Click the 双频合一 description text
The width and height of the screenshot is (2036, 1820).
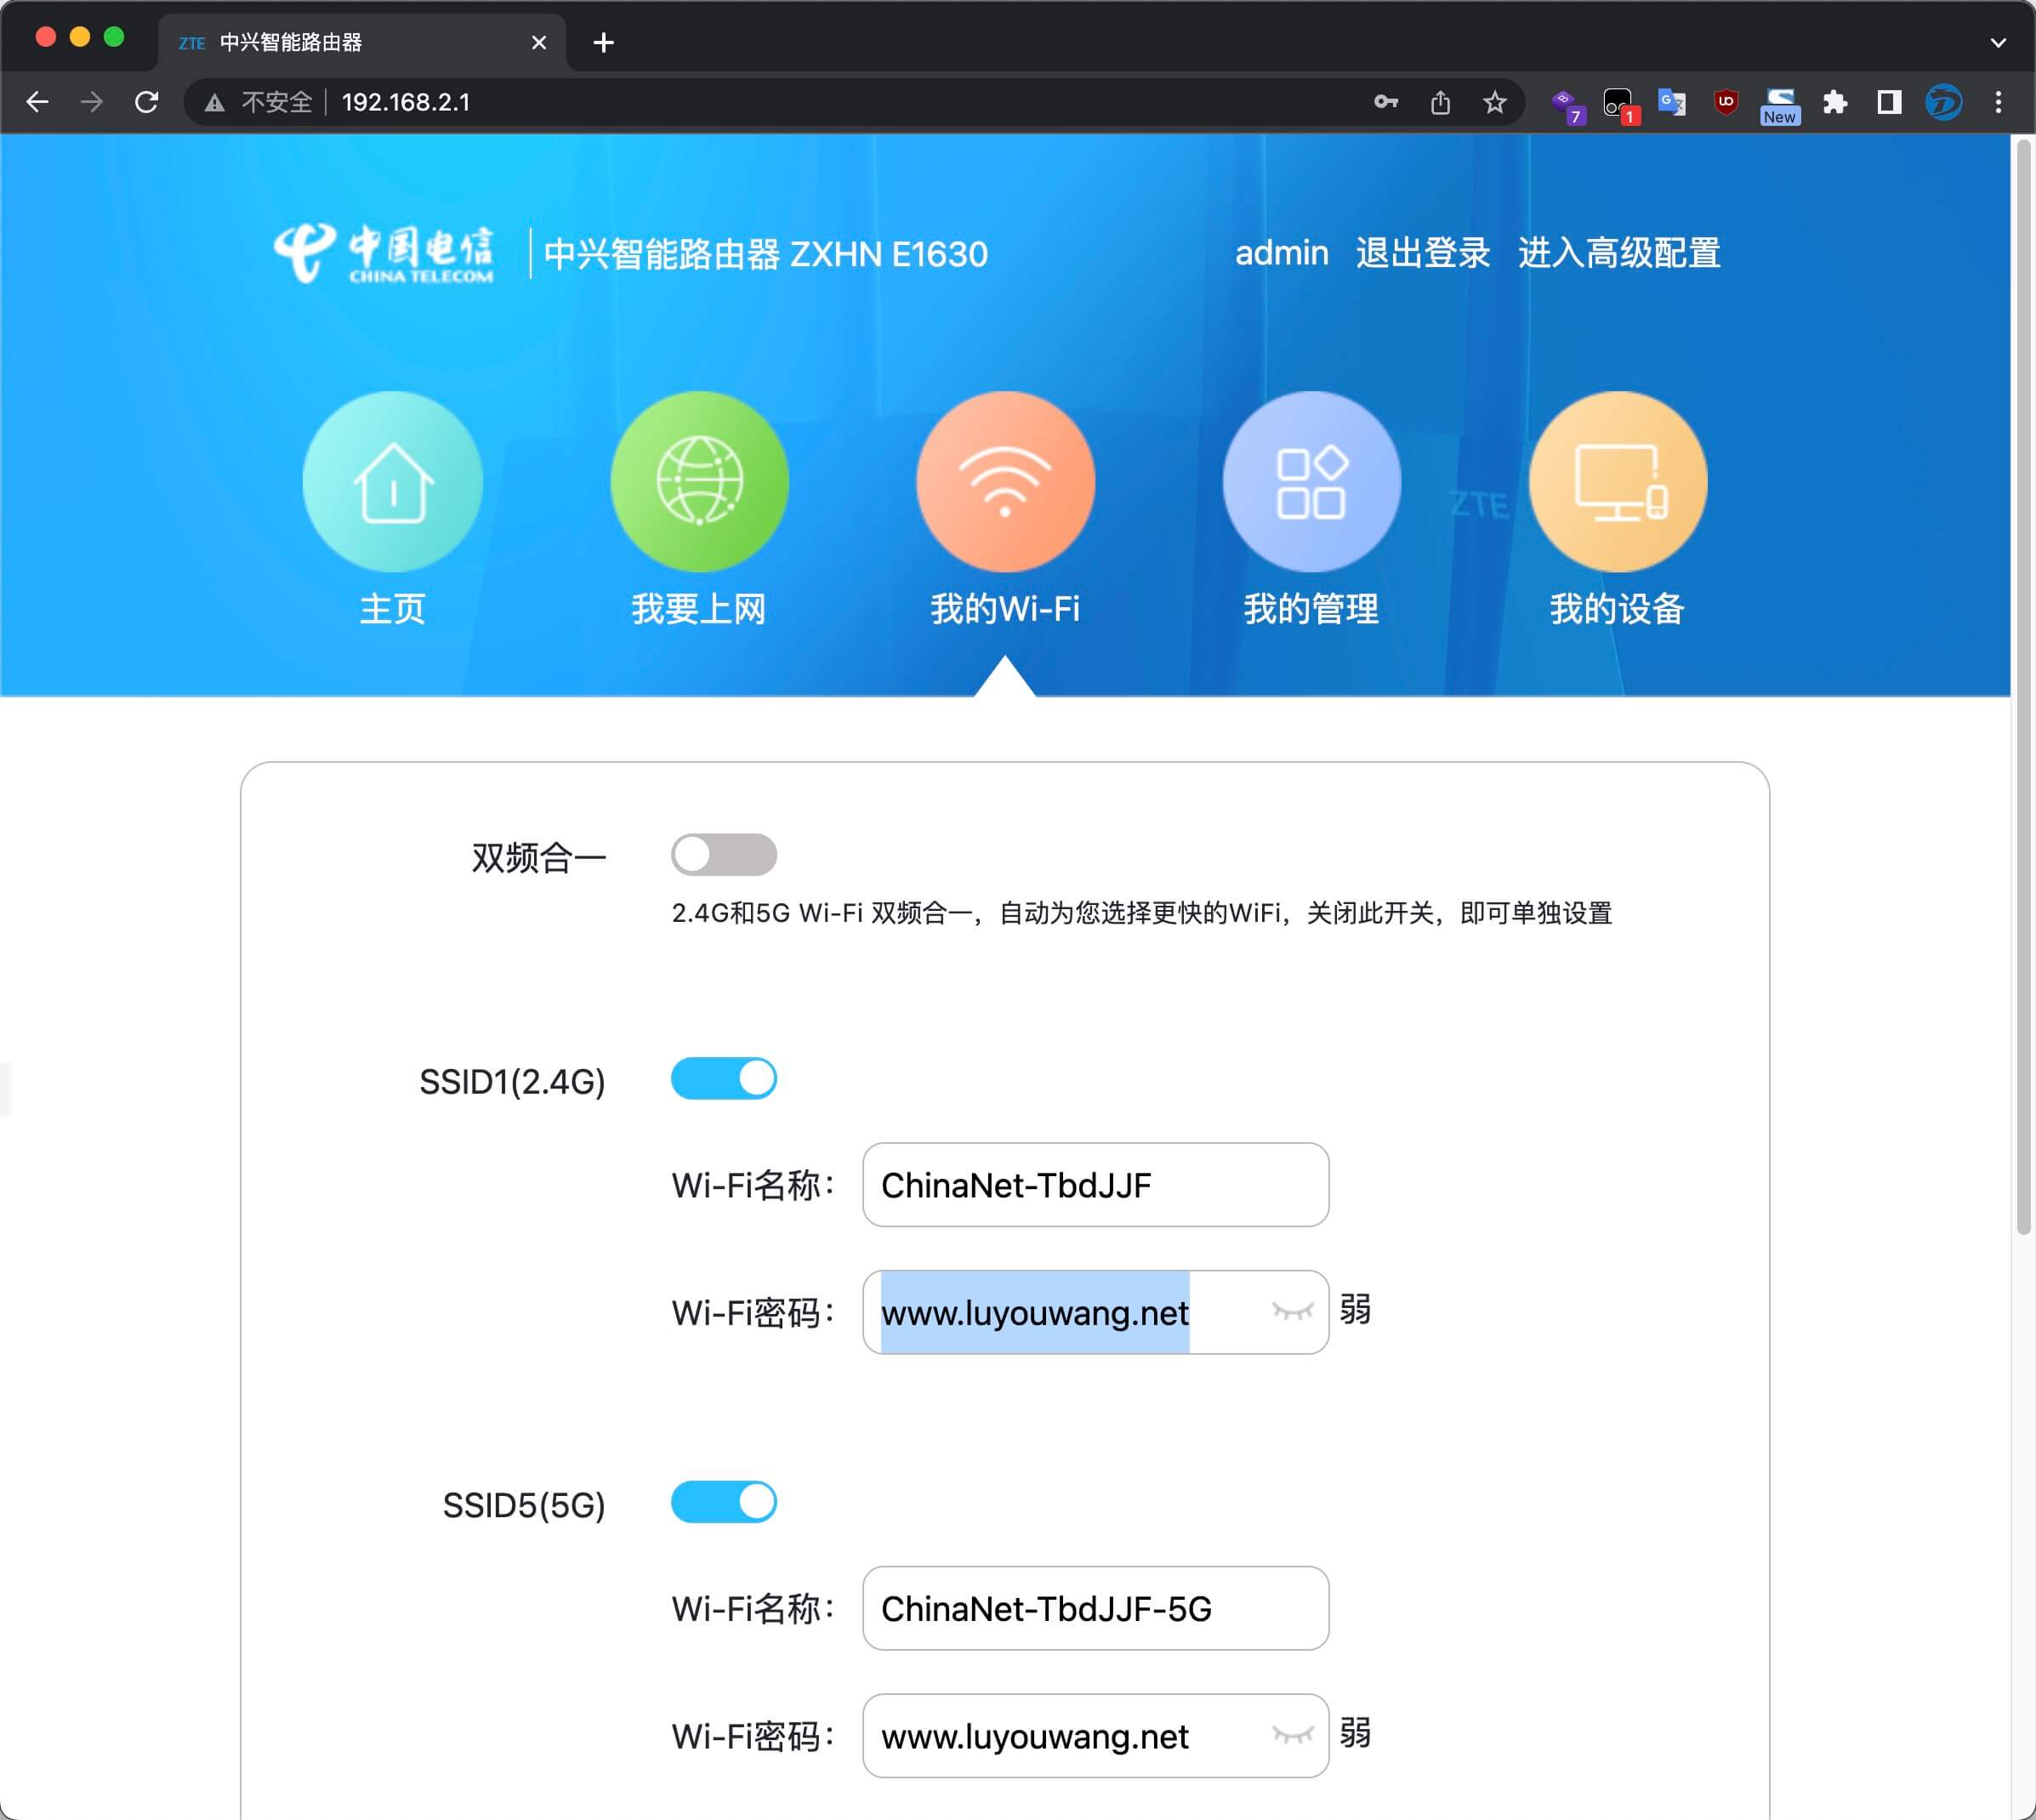coord(1141,913)
